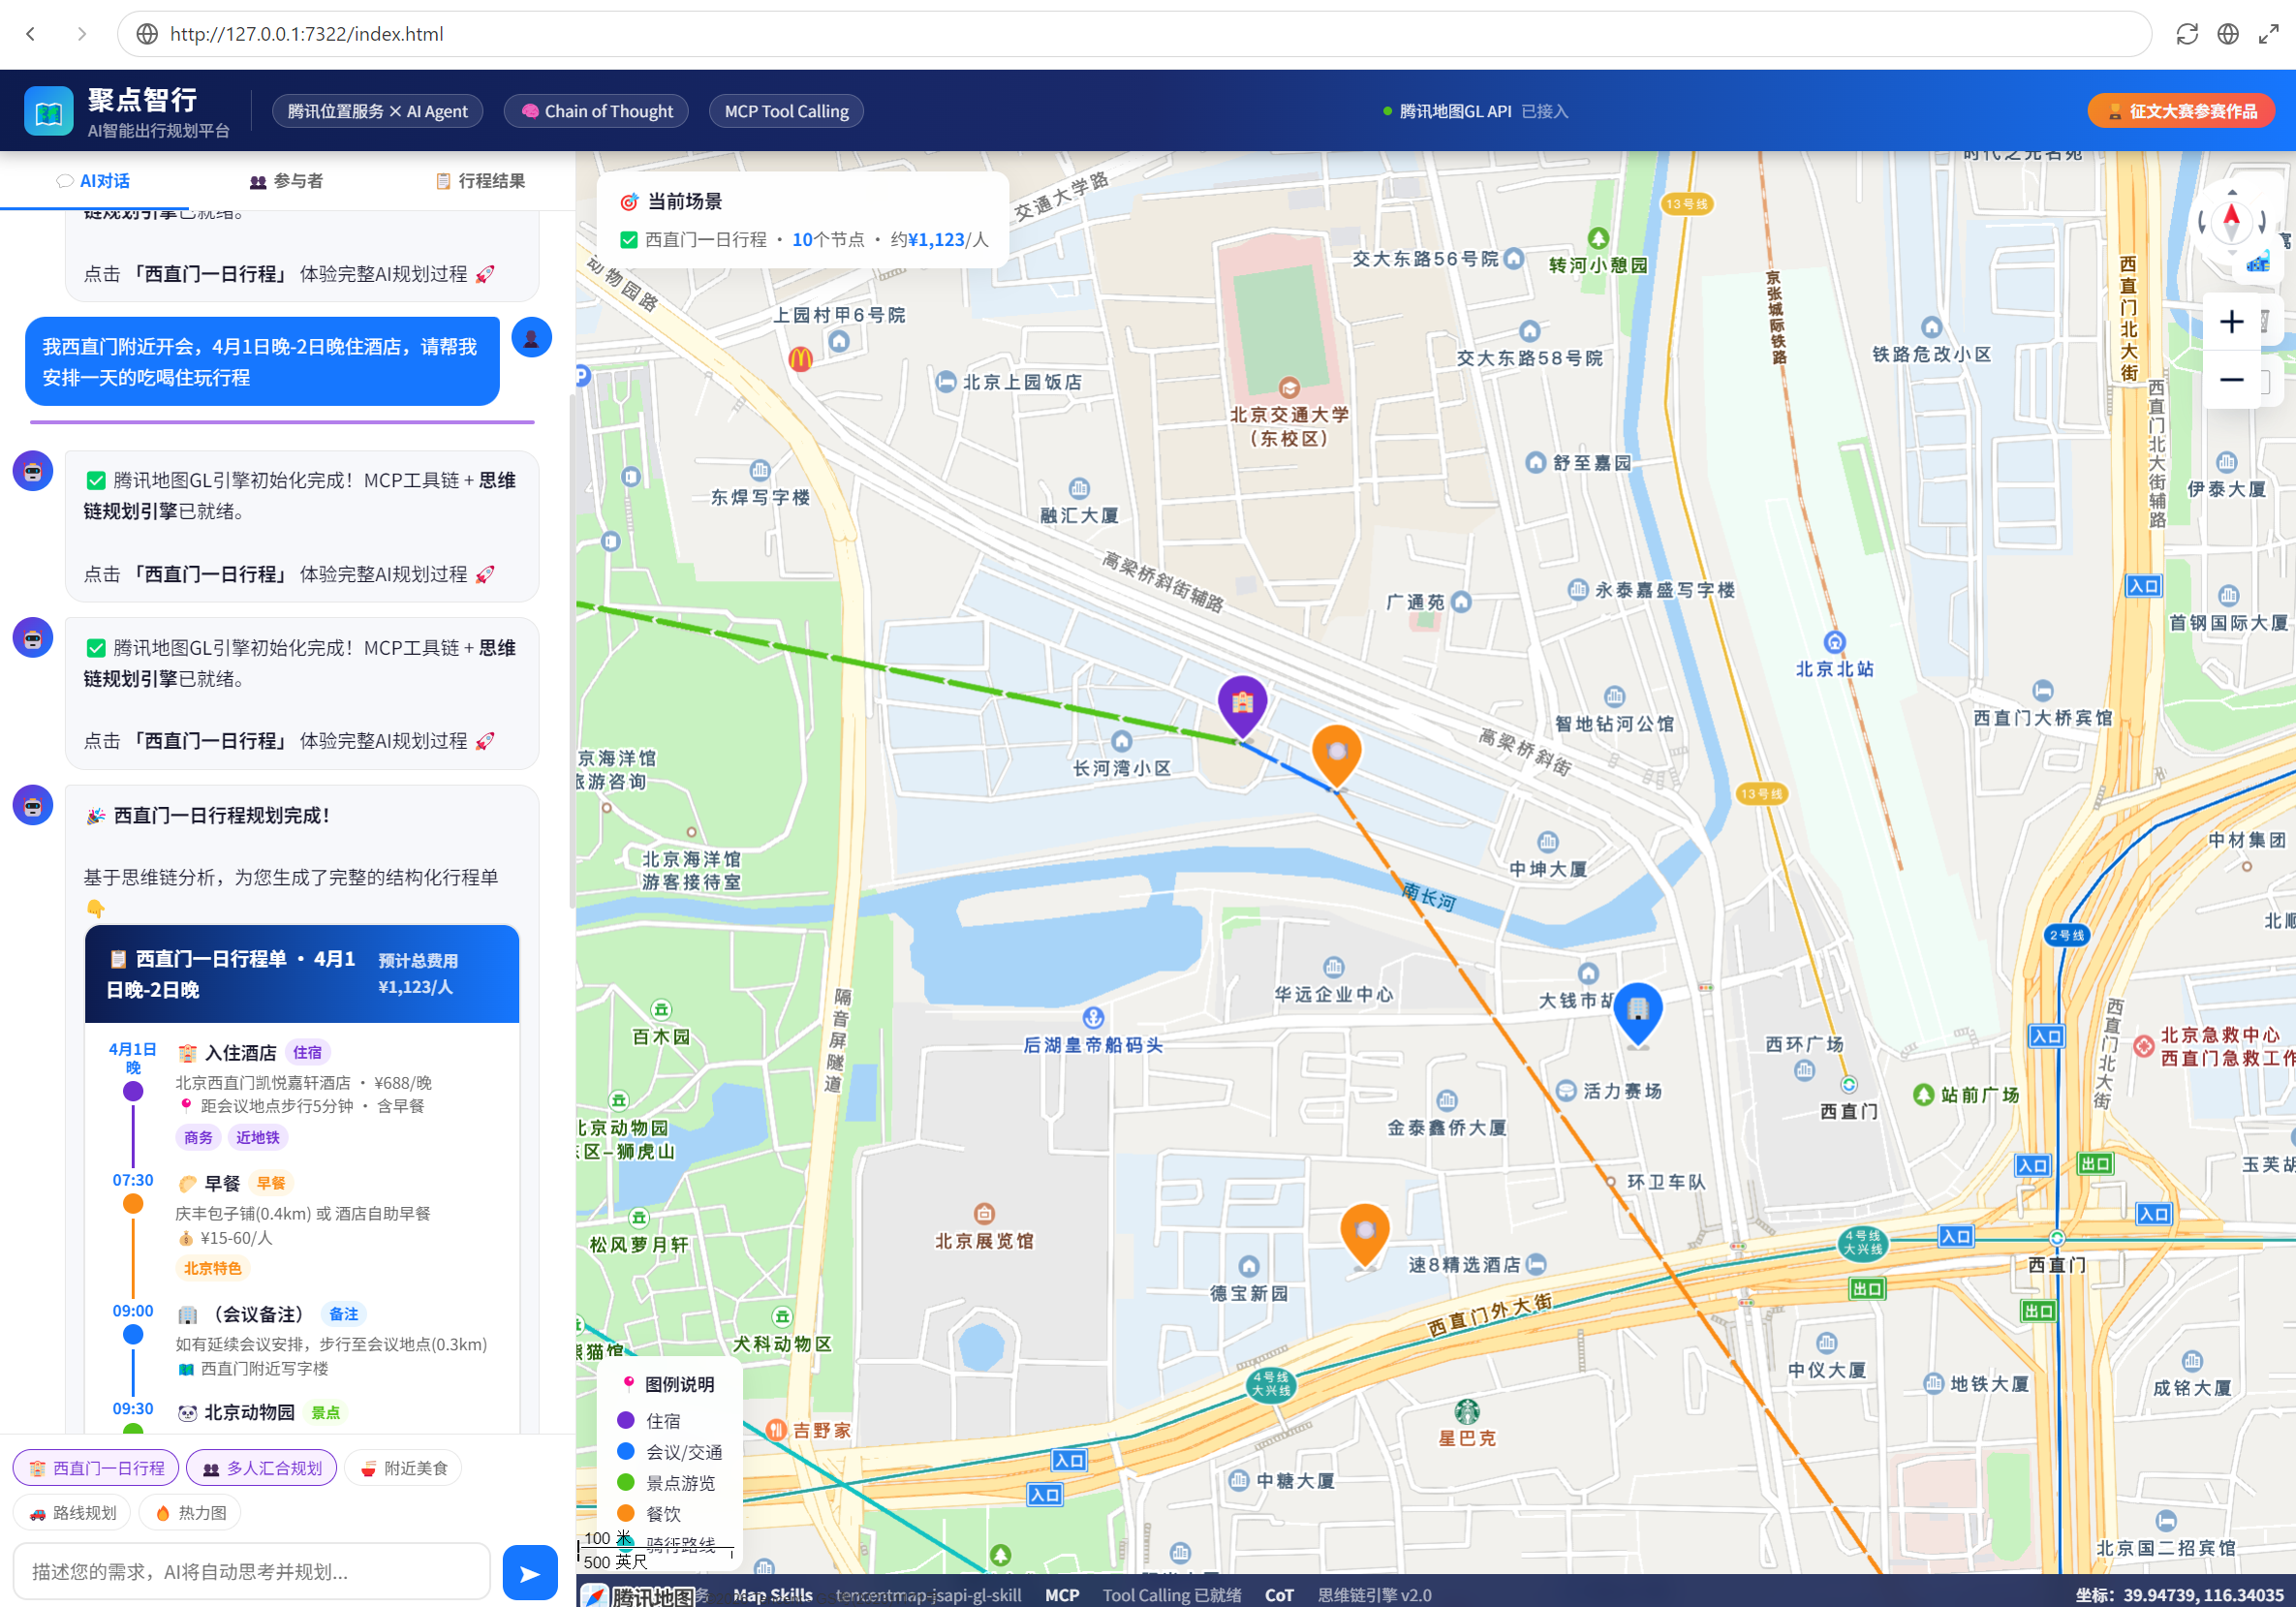Screen dimensions: 2296x1607
Task: Open the 行程结果 tab
Action: [481, 181]
